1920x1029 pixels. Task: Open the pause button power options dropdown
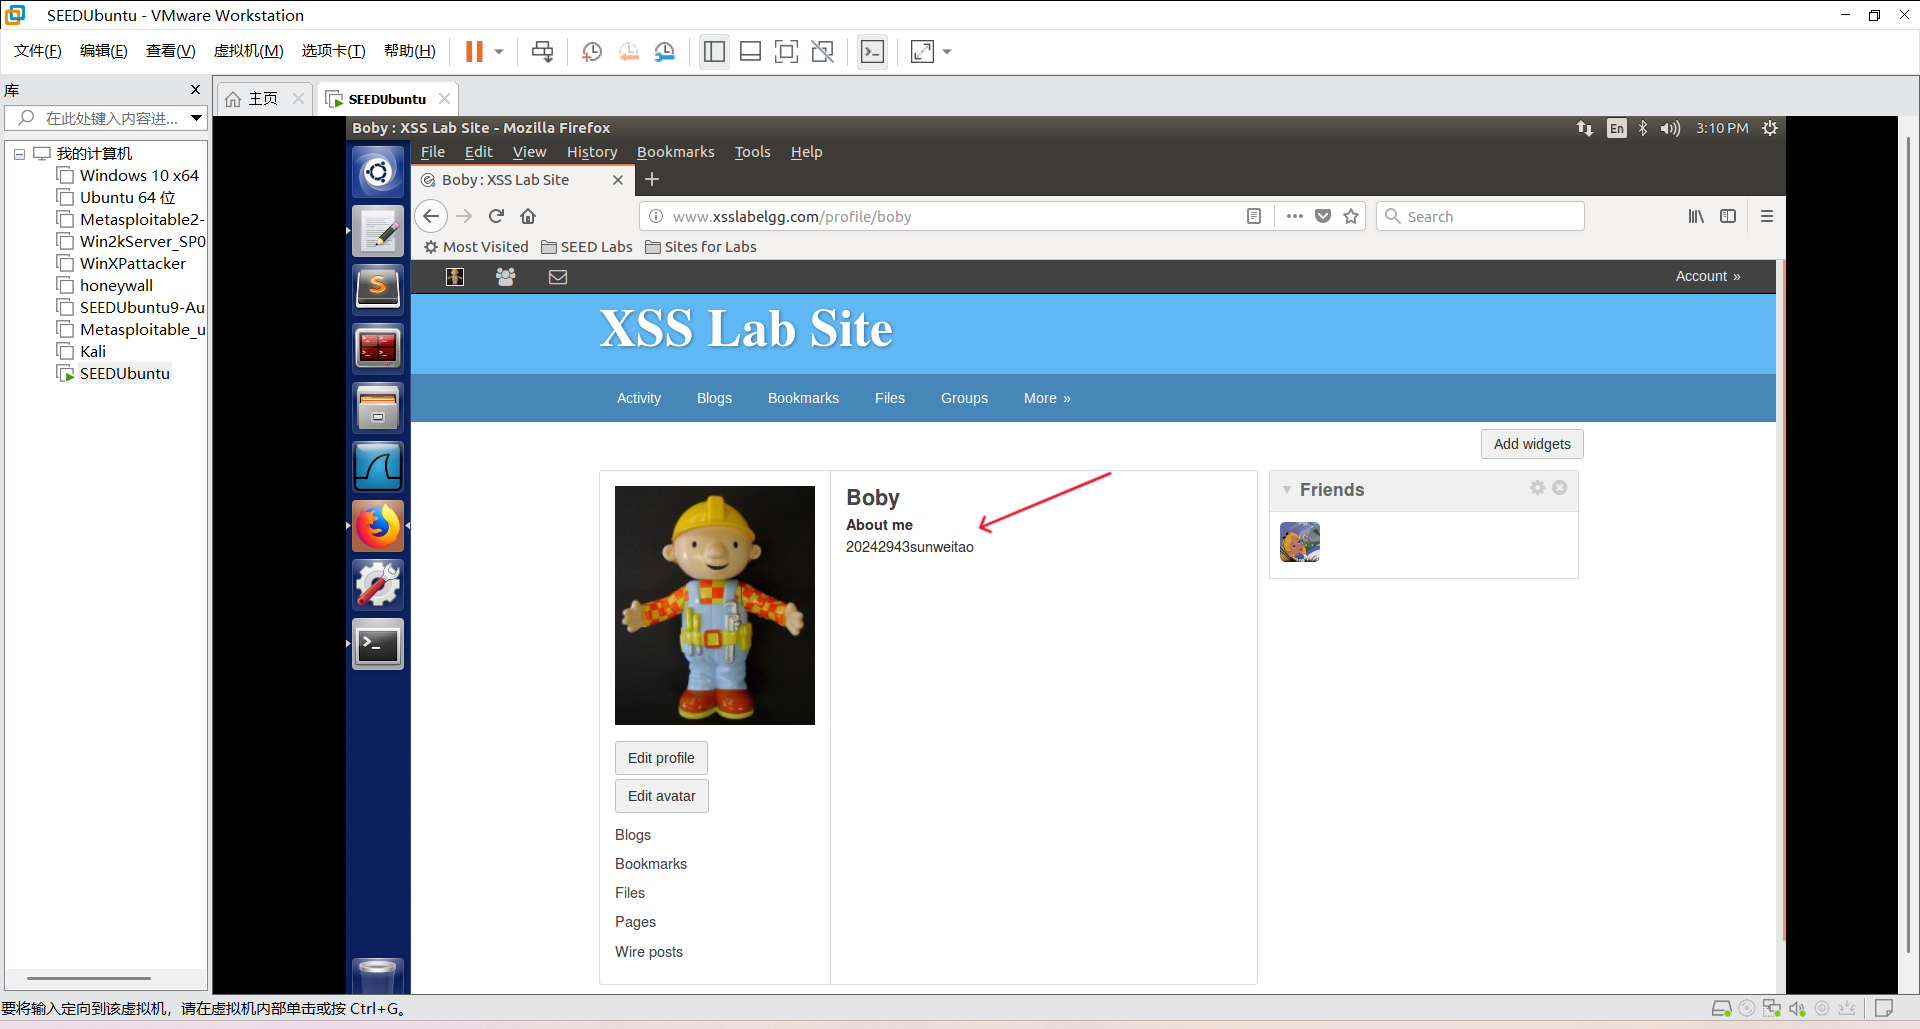[499, 52]
